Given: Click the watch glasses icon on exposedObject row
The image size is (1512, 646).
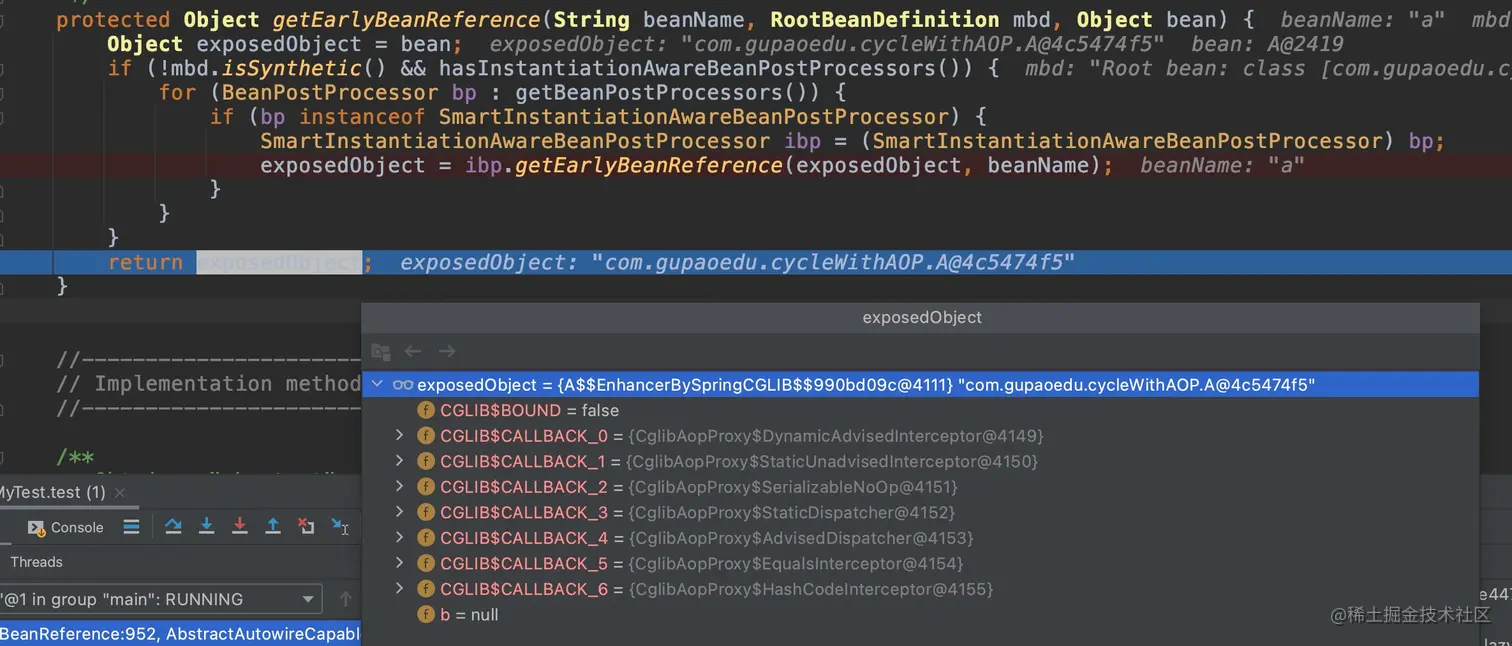Looking at the screenshot, I should coord(403,385).
